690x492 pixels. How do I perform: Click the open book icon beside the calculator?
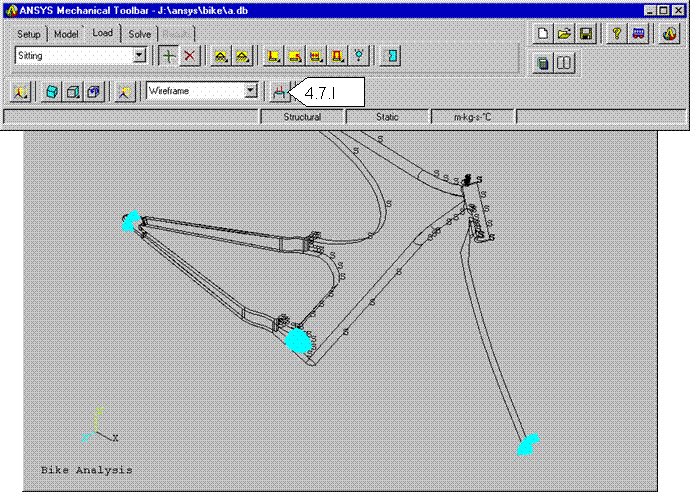pyautogui.click(x=564, y=64)
